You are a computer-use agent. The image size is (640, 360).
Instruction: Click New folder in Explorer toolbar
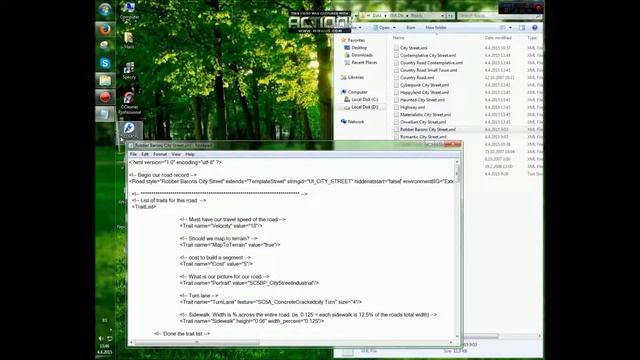tap(436, 27)
